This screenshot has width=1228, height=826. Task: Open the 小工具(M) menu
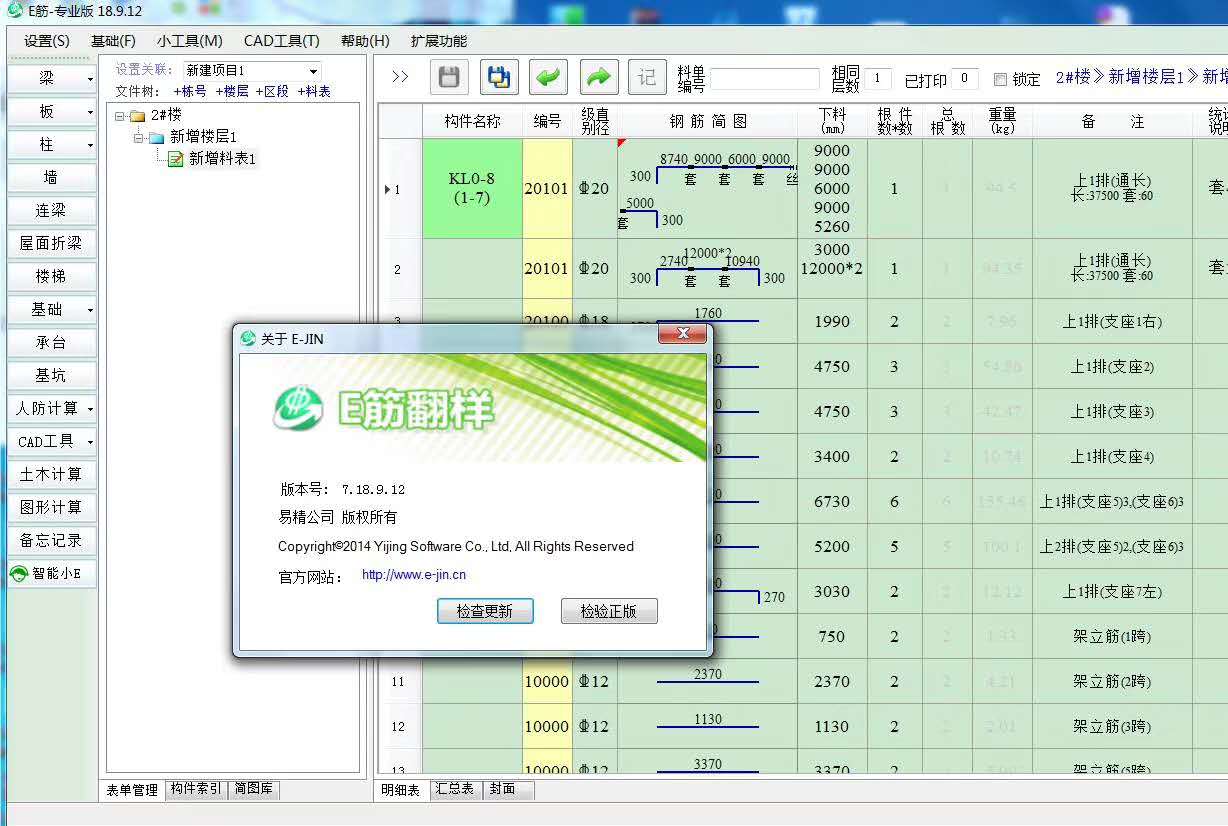coord(190,41)
